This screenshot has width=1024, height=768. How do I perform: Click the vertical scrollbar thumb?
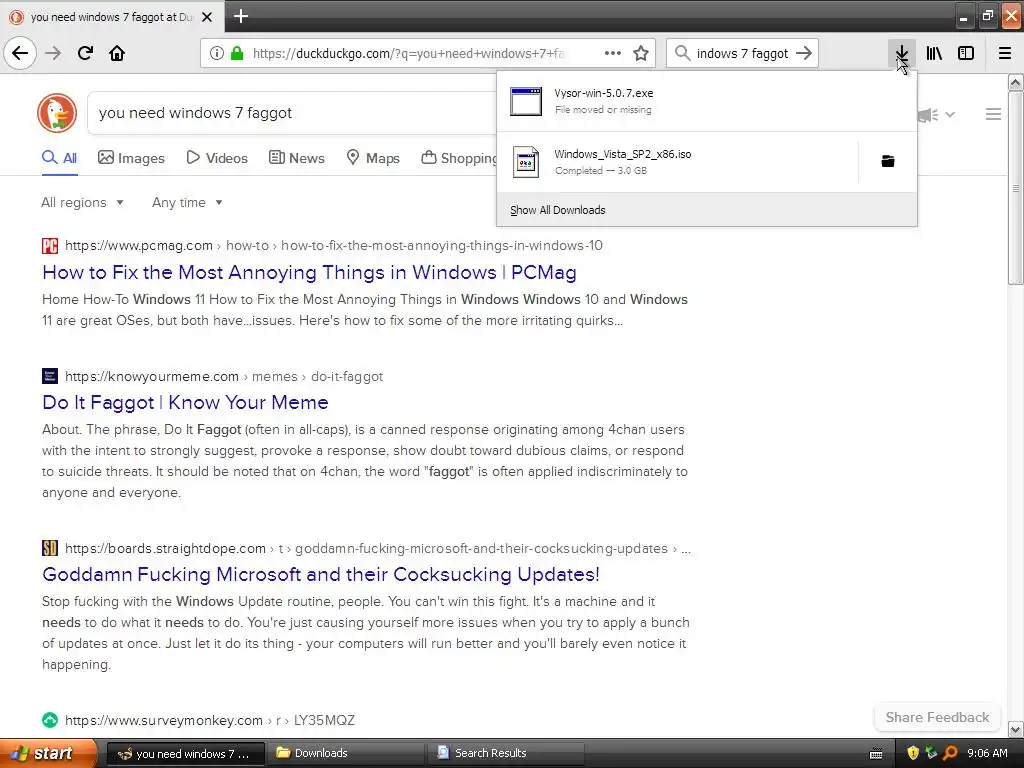pyautogui.click(x=1016, y=188)
